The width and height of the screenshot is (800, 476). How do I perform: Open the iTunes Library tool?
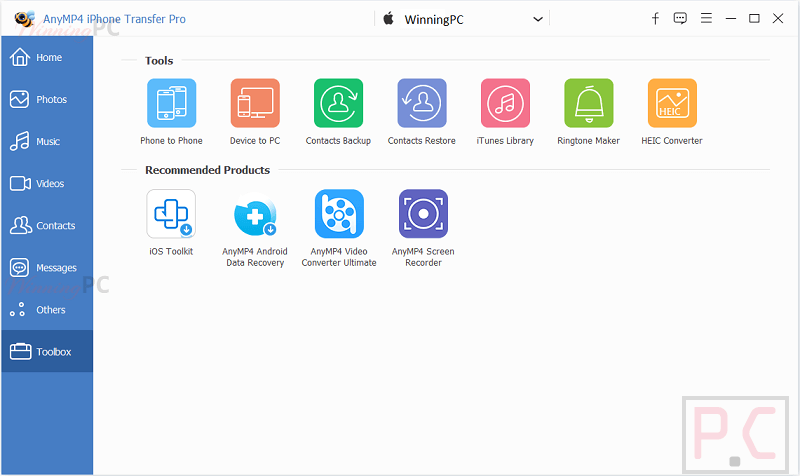click(x=505, y=103)
